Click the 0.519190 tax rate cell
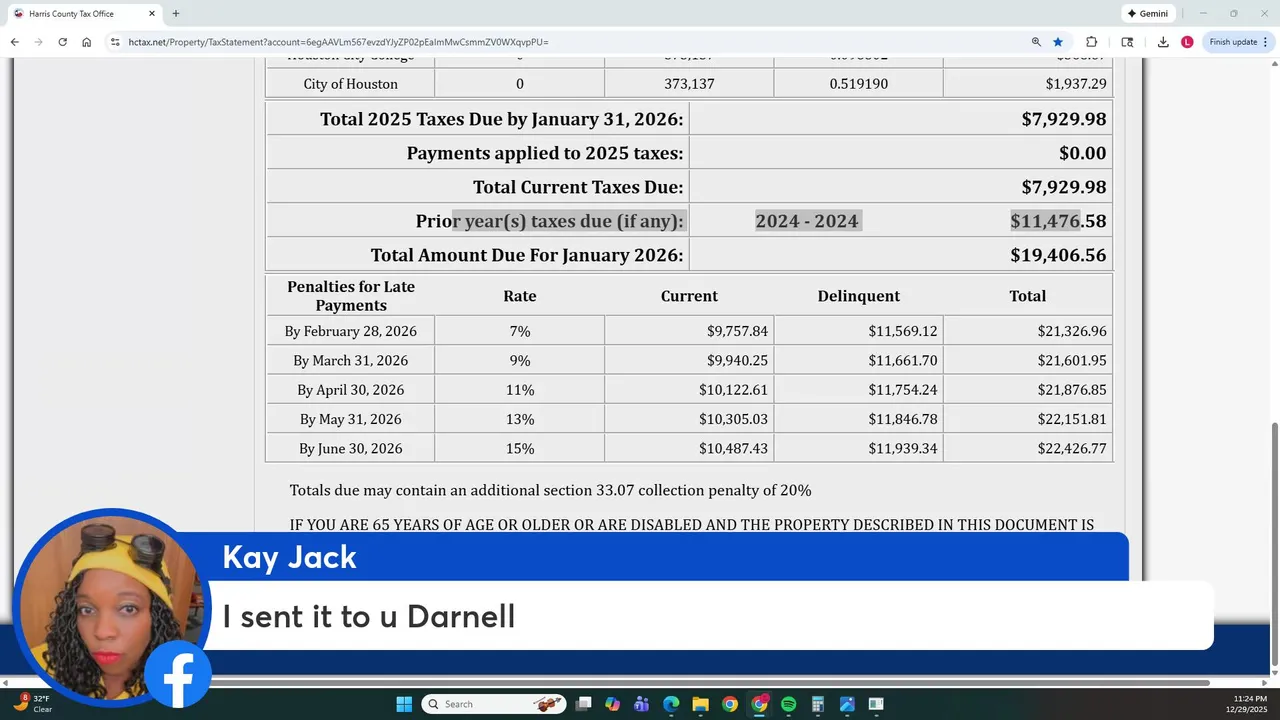The image size is (1280, 720). click(x=858, y=84)
